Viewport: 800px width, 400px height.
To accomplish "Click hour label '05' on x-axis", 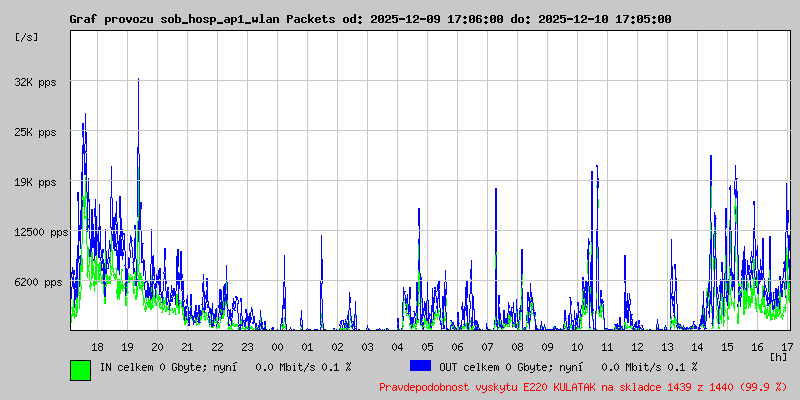I will (x=428, y=347).
